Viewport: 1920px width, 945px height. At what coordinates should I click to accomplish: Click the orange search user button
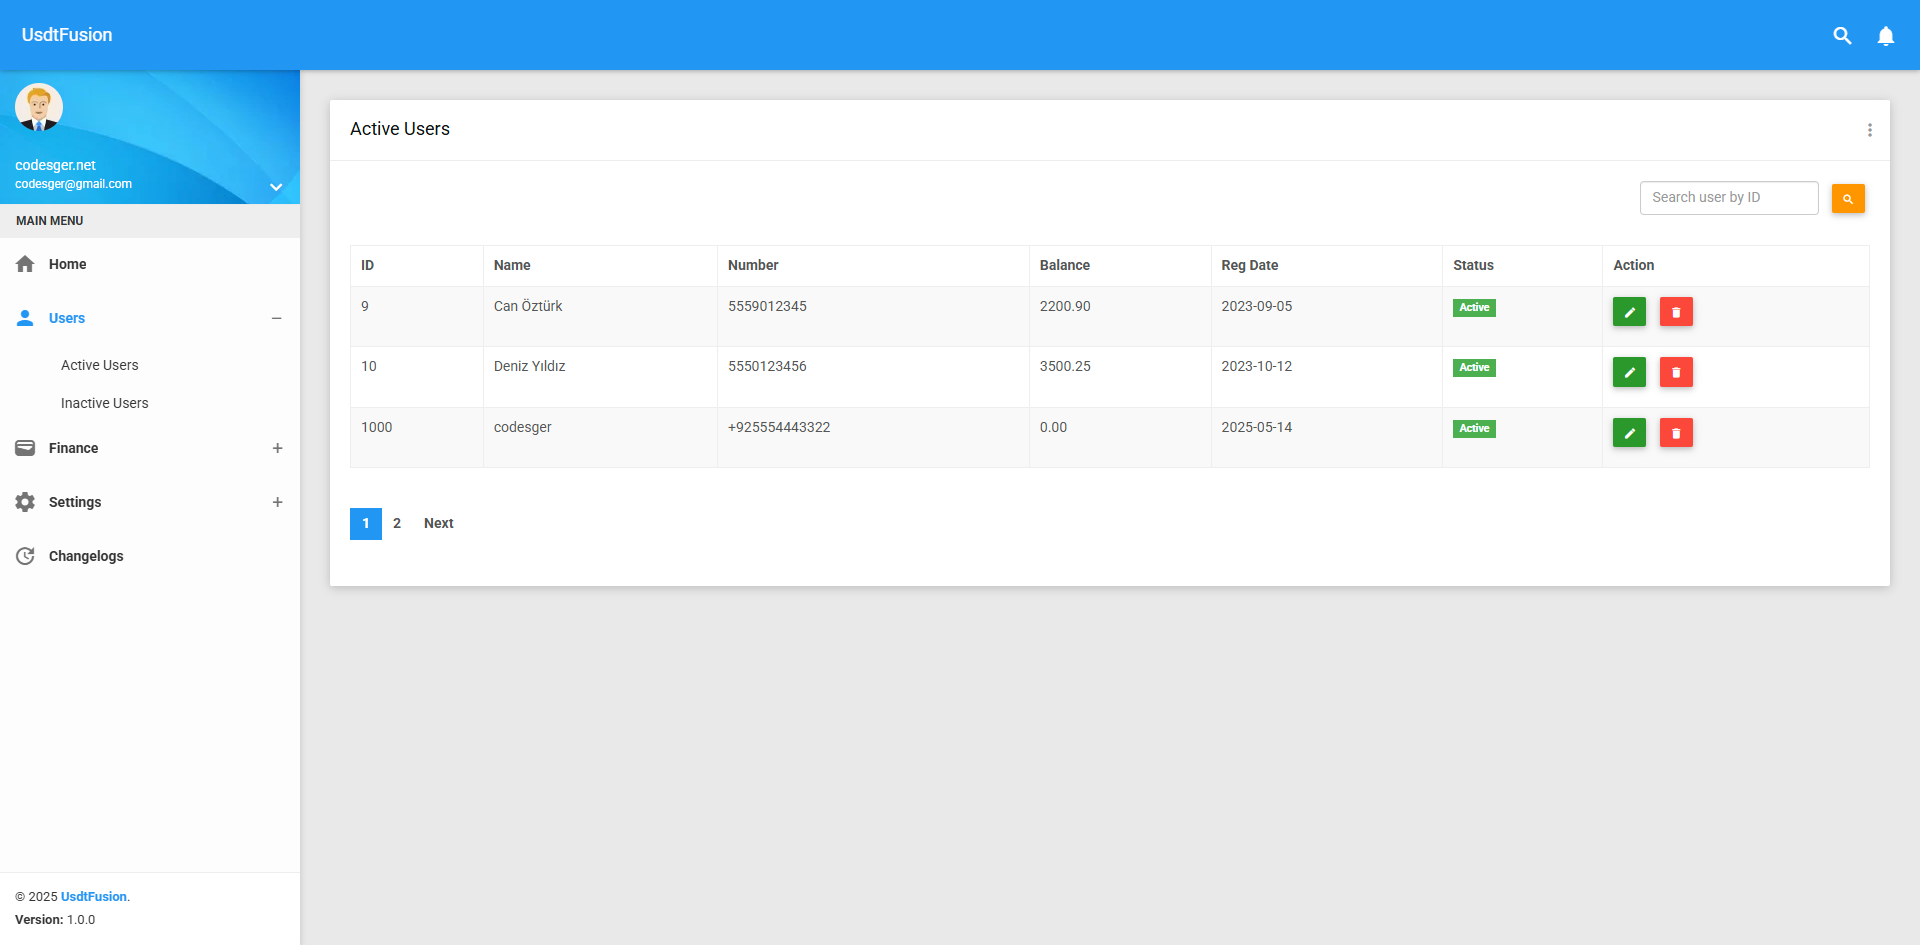pyautogui.click(x=1848, y=199)
